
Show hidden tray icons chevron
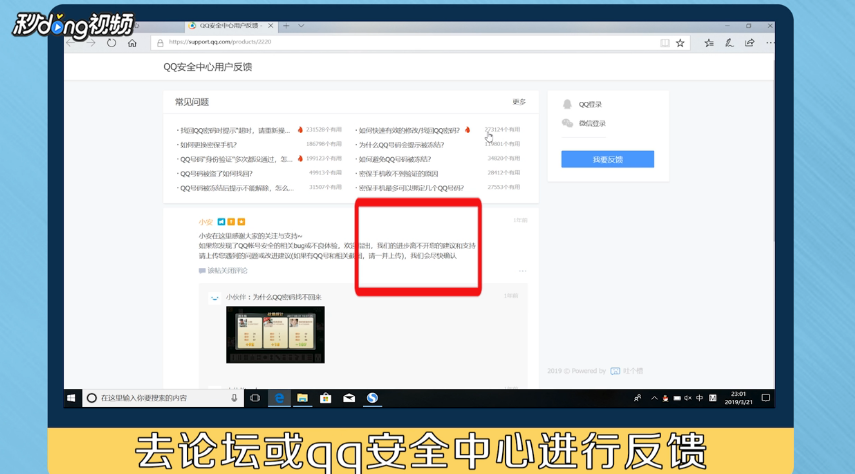(654, 398)
